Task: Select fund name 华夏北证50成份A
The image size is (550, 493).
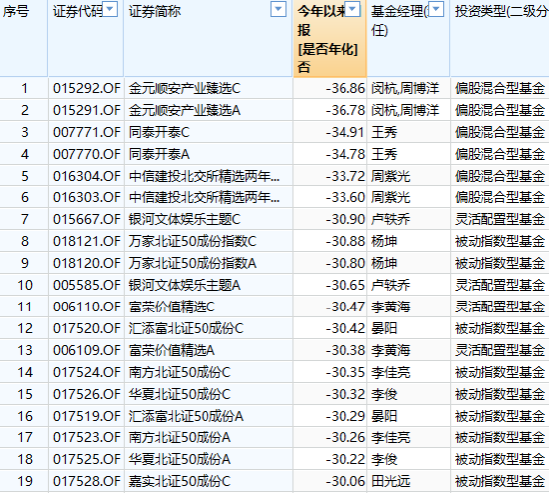Action: pos(180,459)
